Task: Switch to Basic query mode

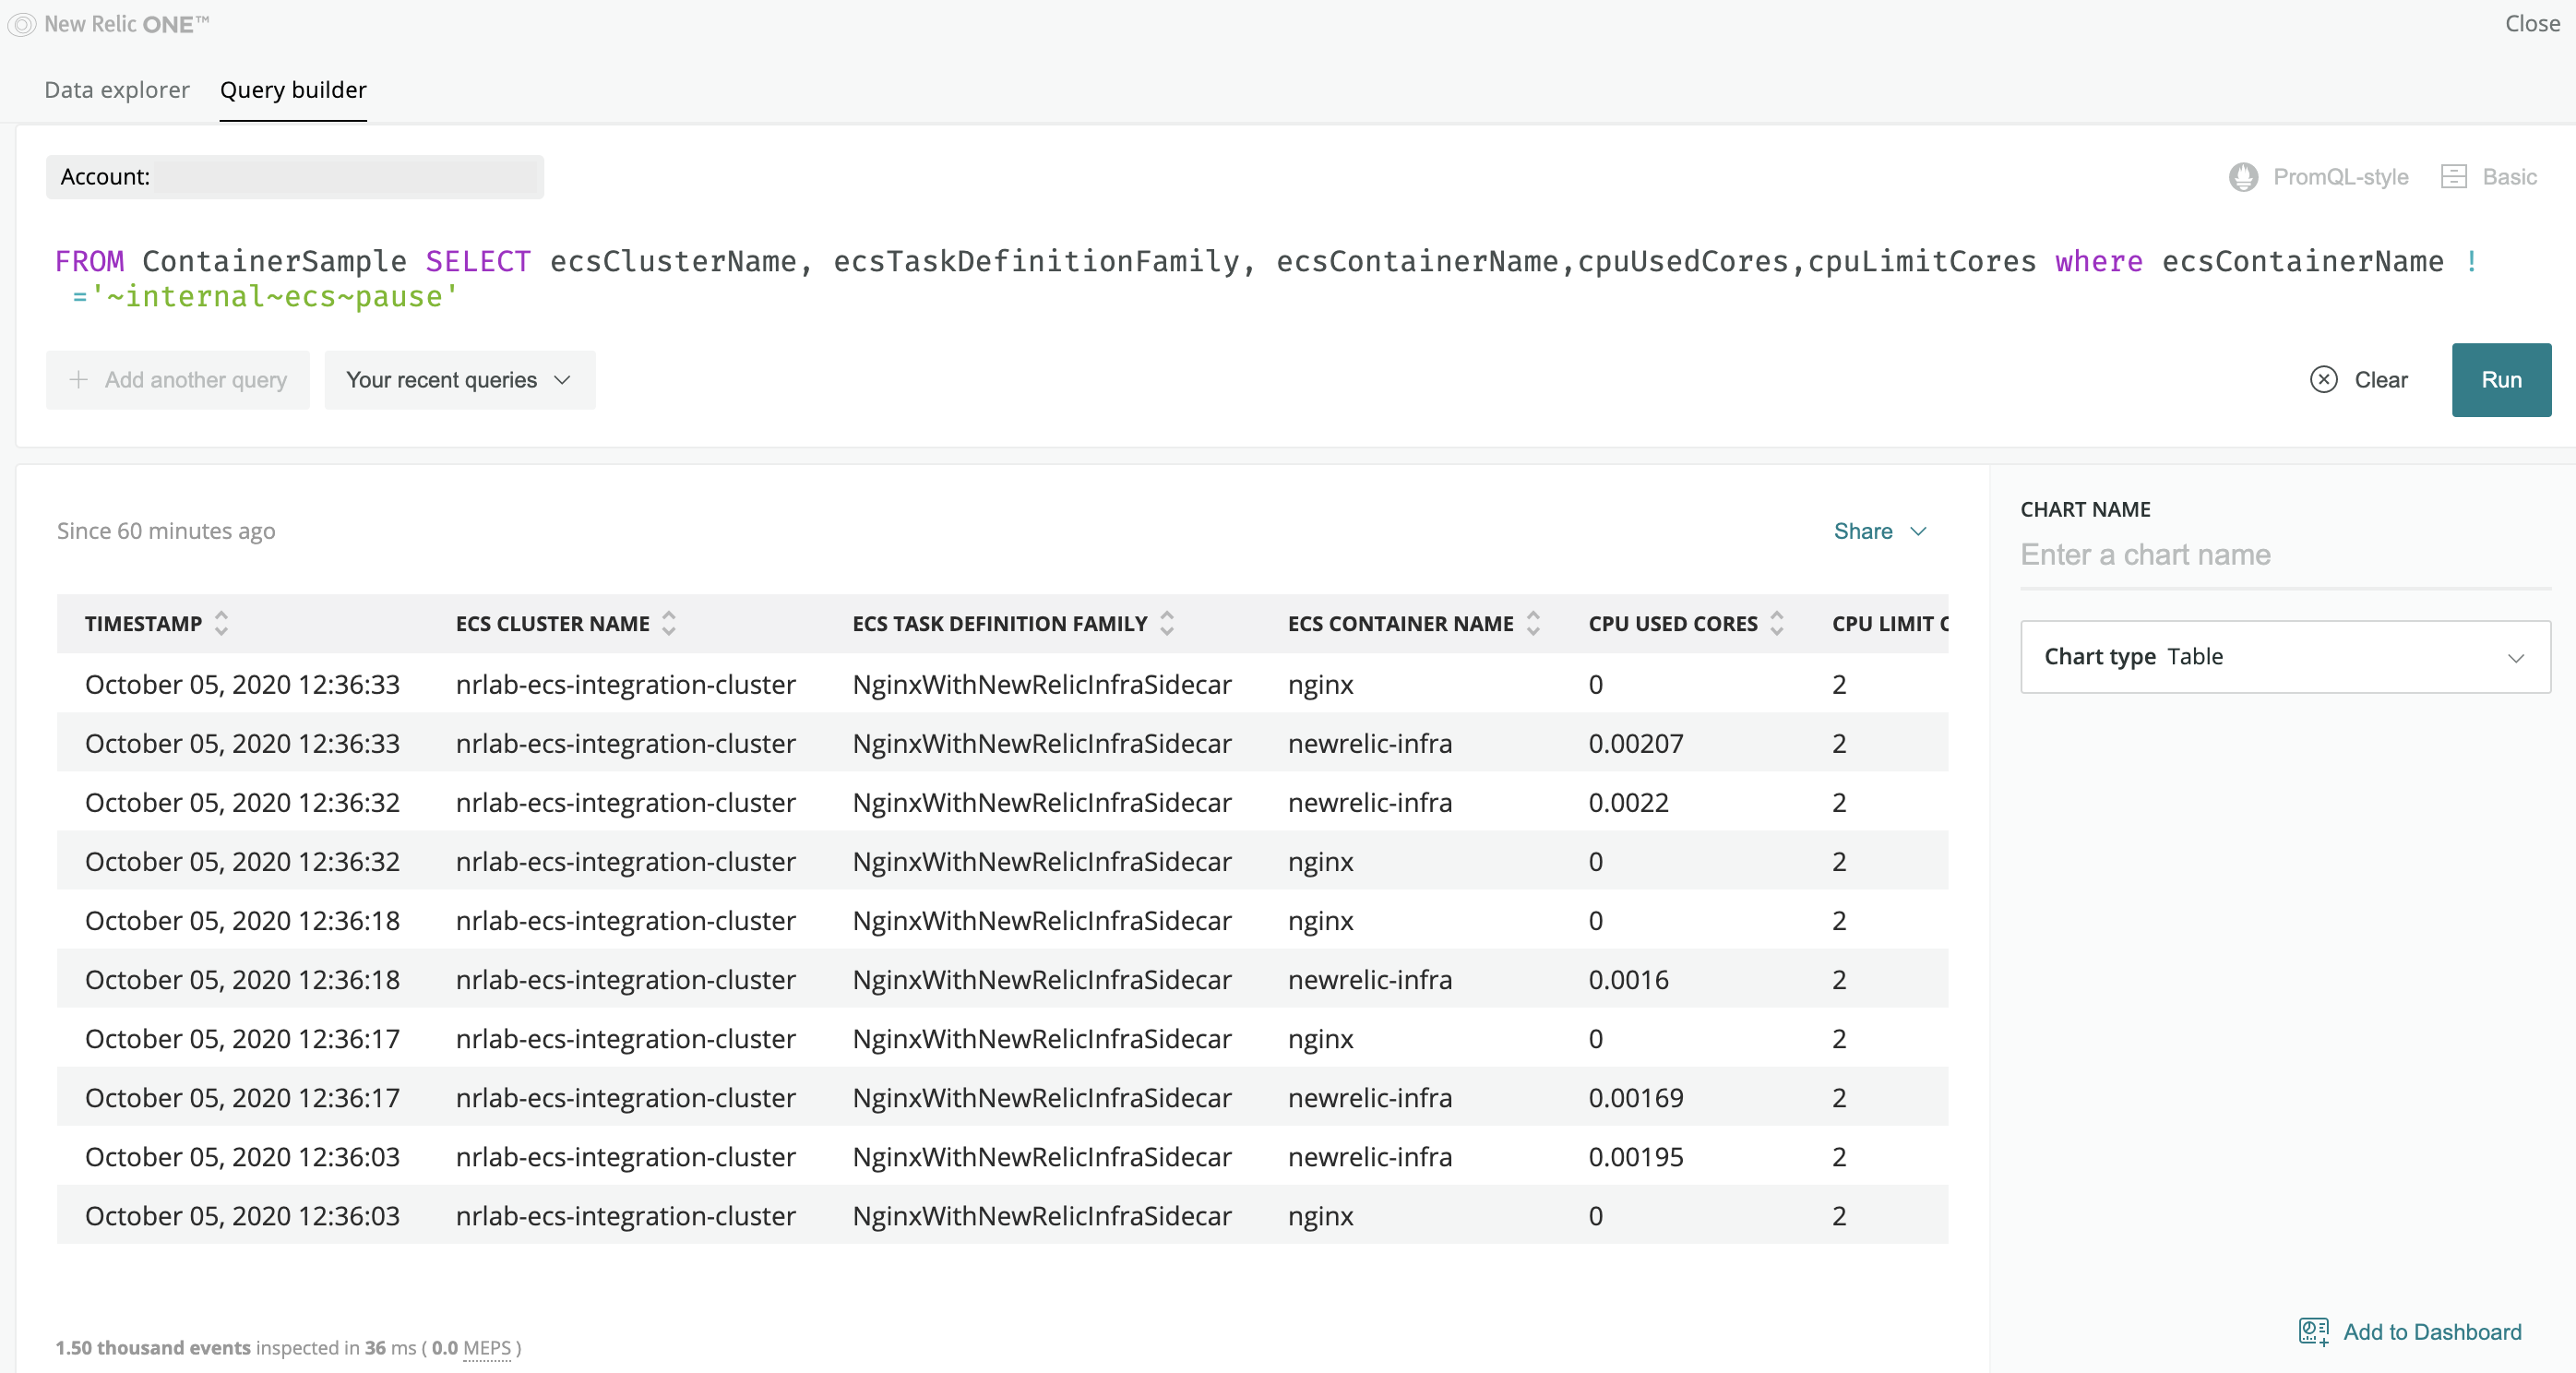Action: tap(2489, 177)
